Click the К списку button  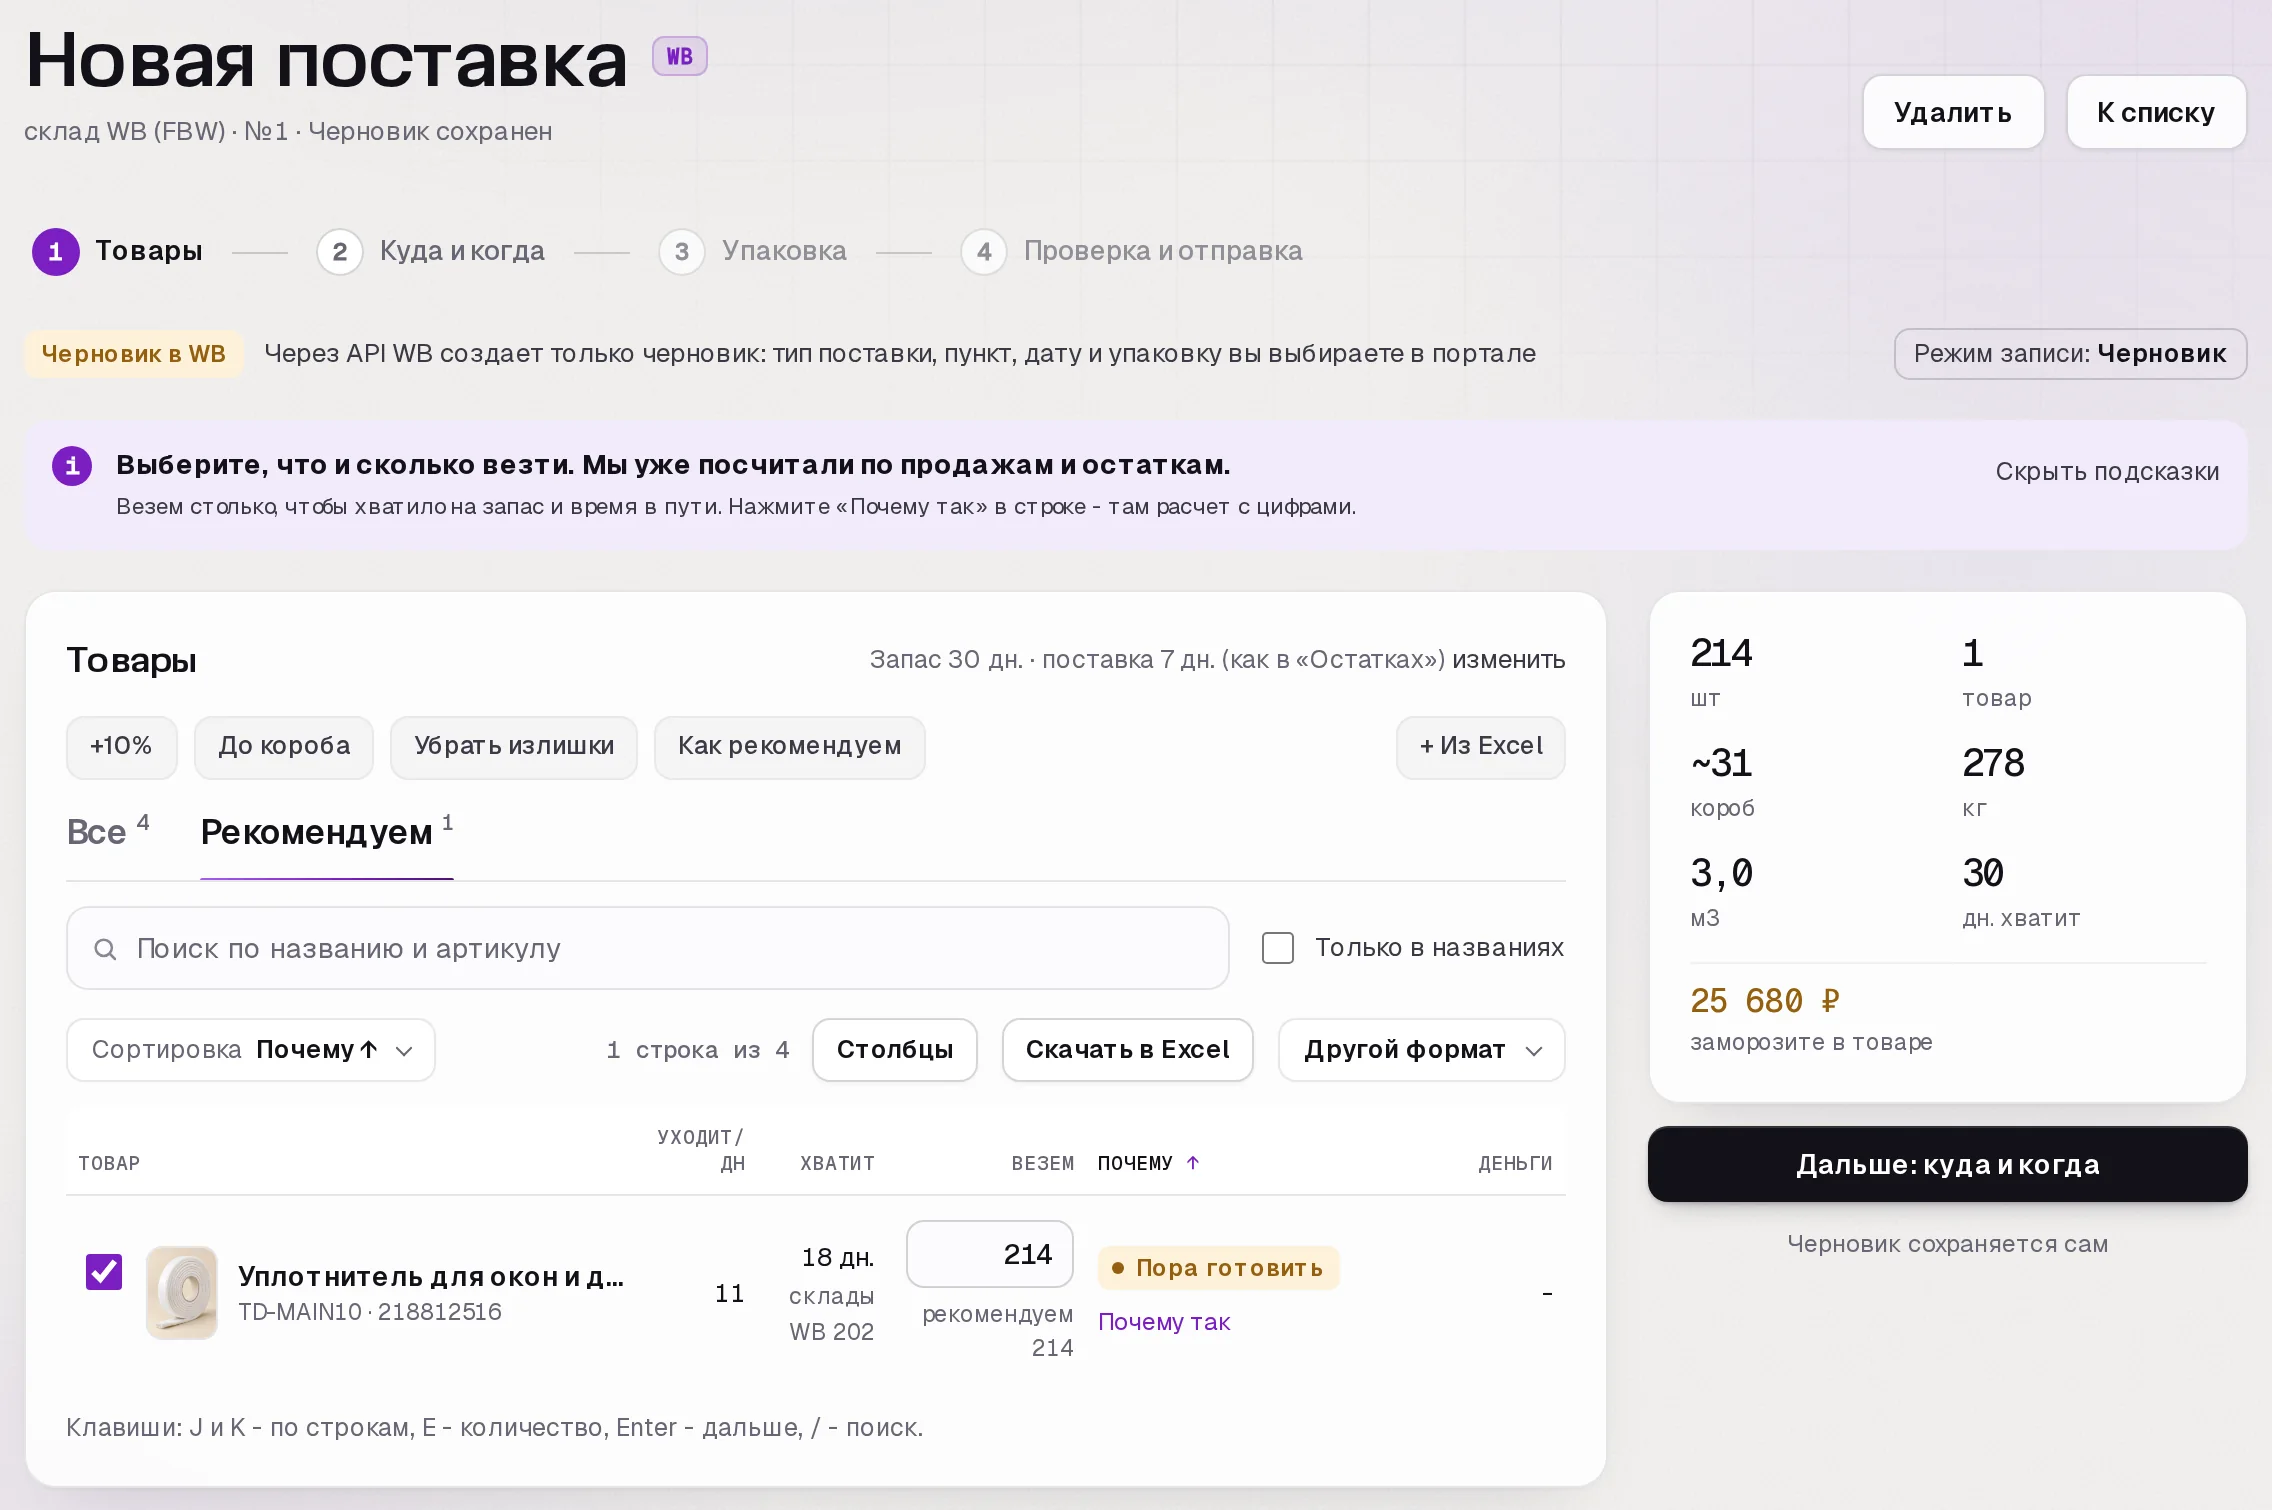click(x=2156, y=112)
